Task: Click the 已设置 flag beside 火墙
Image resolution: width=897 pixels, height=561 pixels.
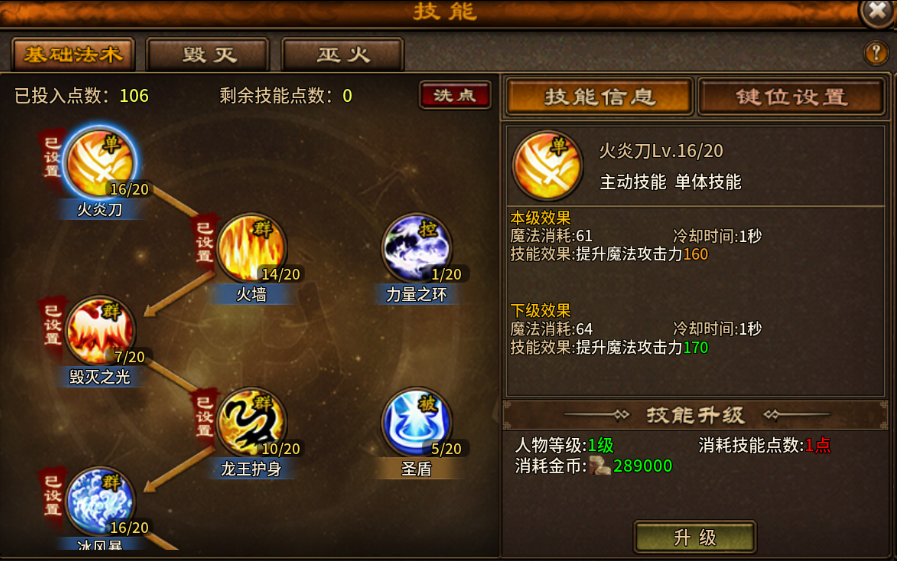Action: 204,242
